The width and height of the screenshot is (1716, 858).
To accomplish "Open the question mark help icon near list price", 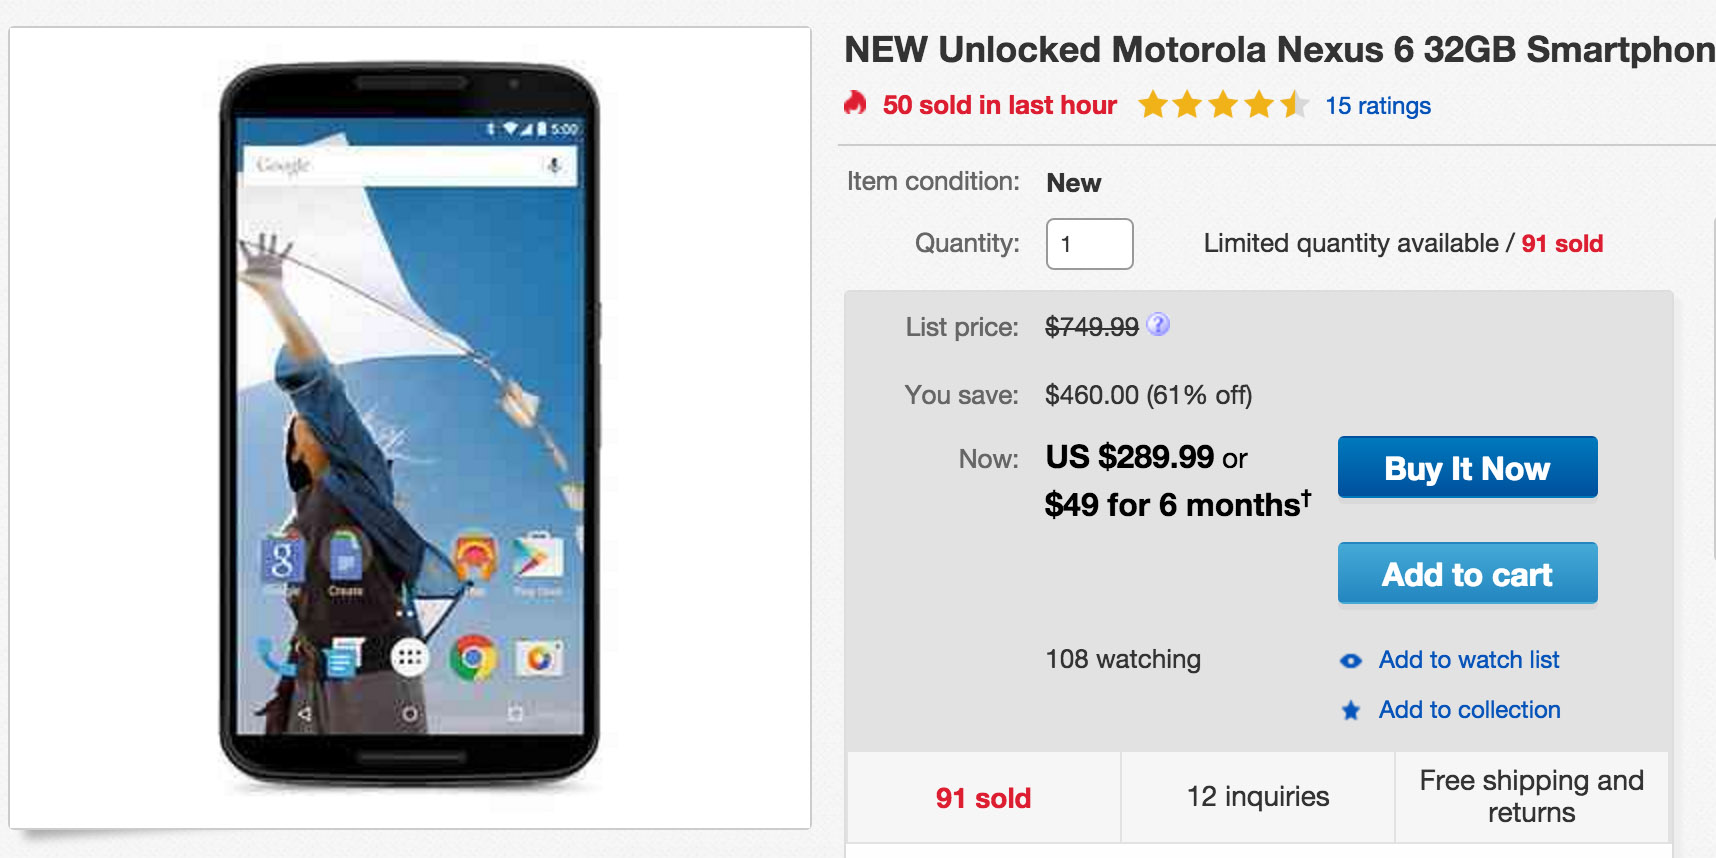I will coord(1157,324).
